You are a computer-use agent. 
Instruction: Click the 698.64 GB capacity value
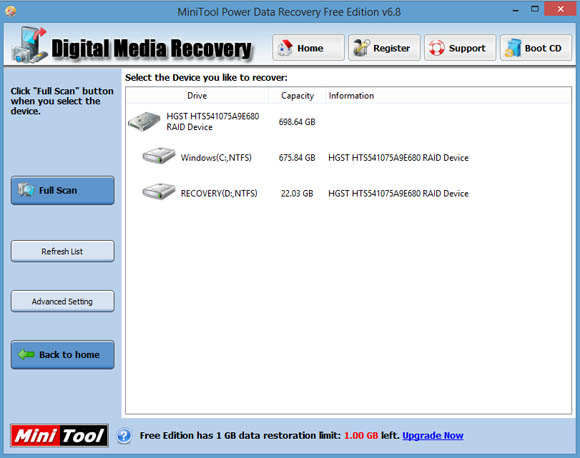click(297, 122)
